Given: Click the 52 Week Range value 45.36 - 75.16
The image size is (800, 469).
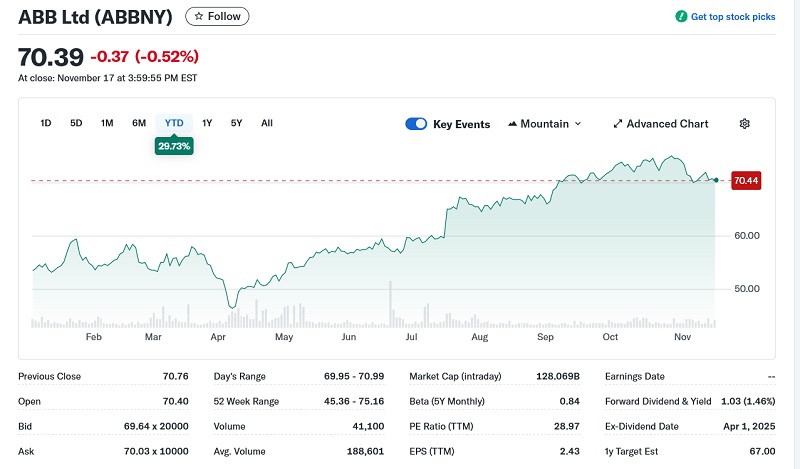Looking at the screenshot, I should [x=354, y=402].
